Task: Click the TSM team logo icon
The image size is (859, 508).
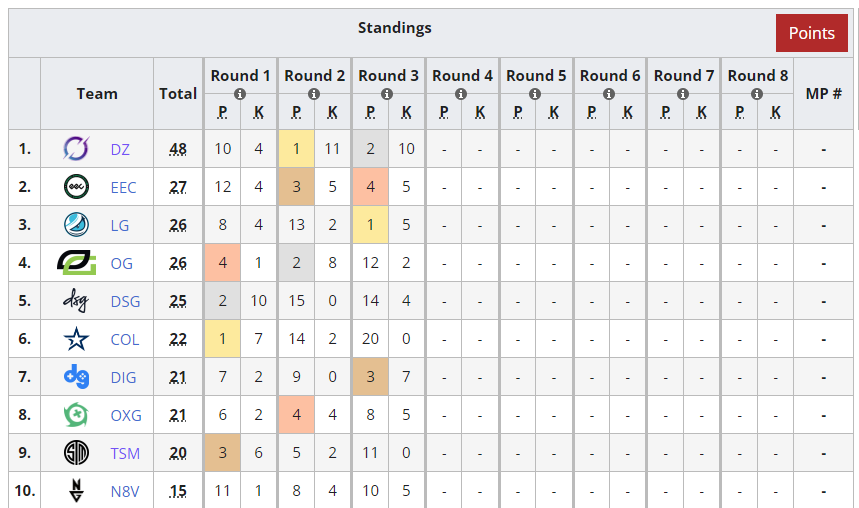Action: (76, 453)
